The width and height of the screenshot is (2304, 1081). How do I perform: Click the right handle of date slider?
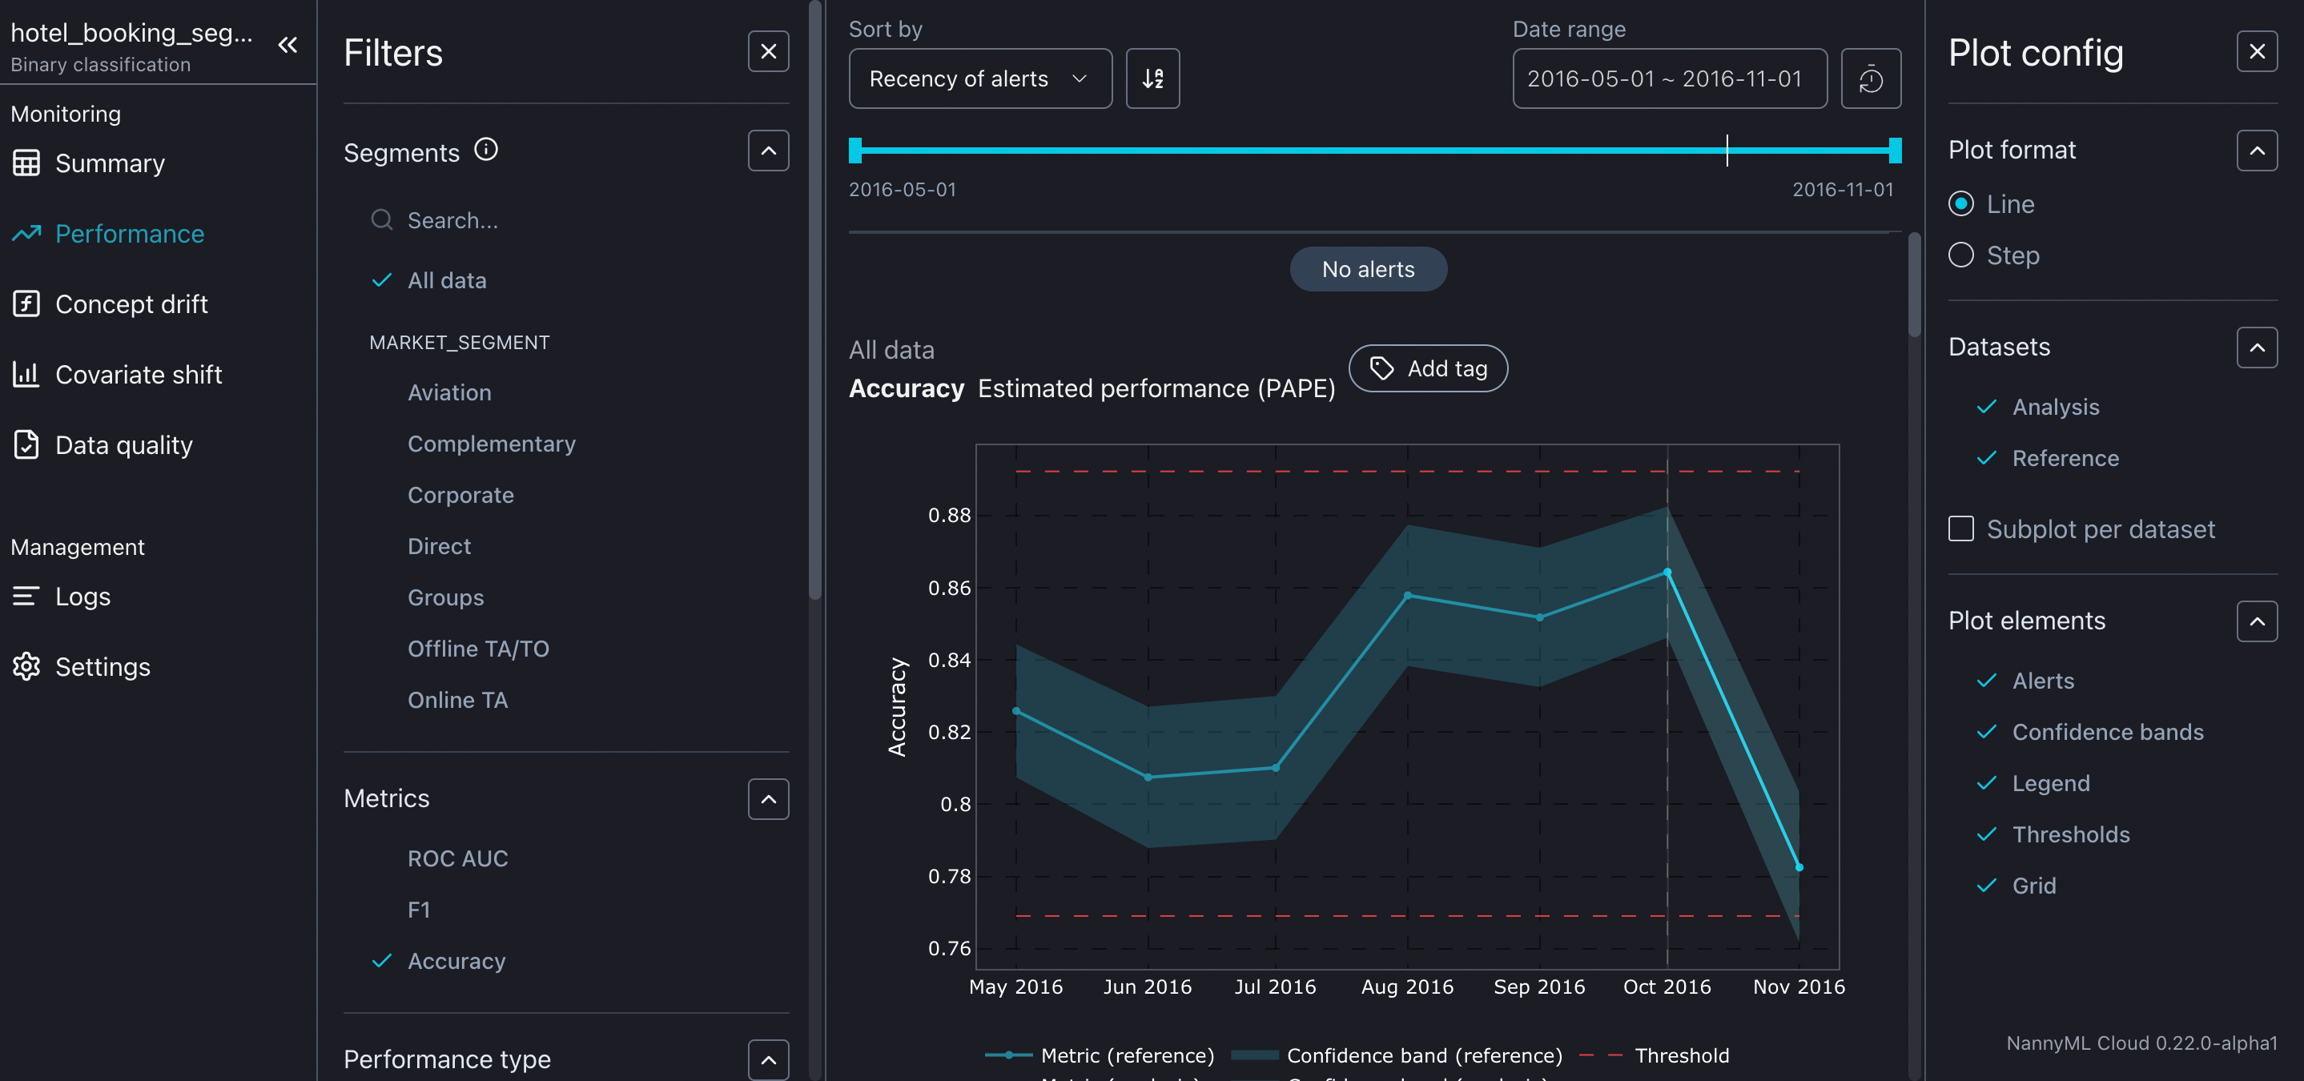pyautogui.click(x=1894, y=151)
